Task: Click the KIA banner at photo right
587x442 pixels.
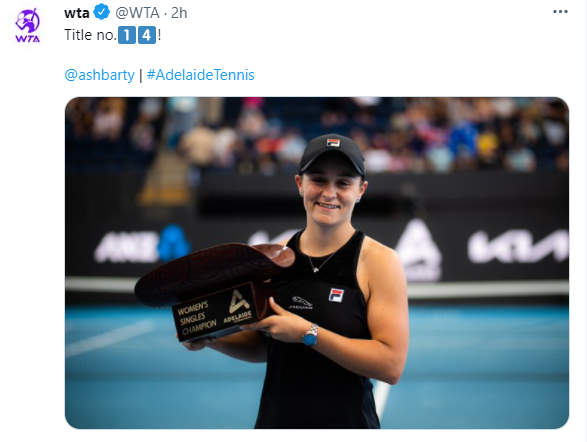Action: pos(518,246)
